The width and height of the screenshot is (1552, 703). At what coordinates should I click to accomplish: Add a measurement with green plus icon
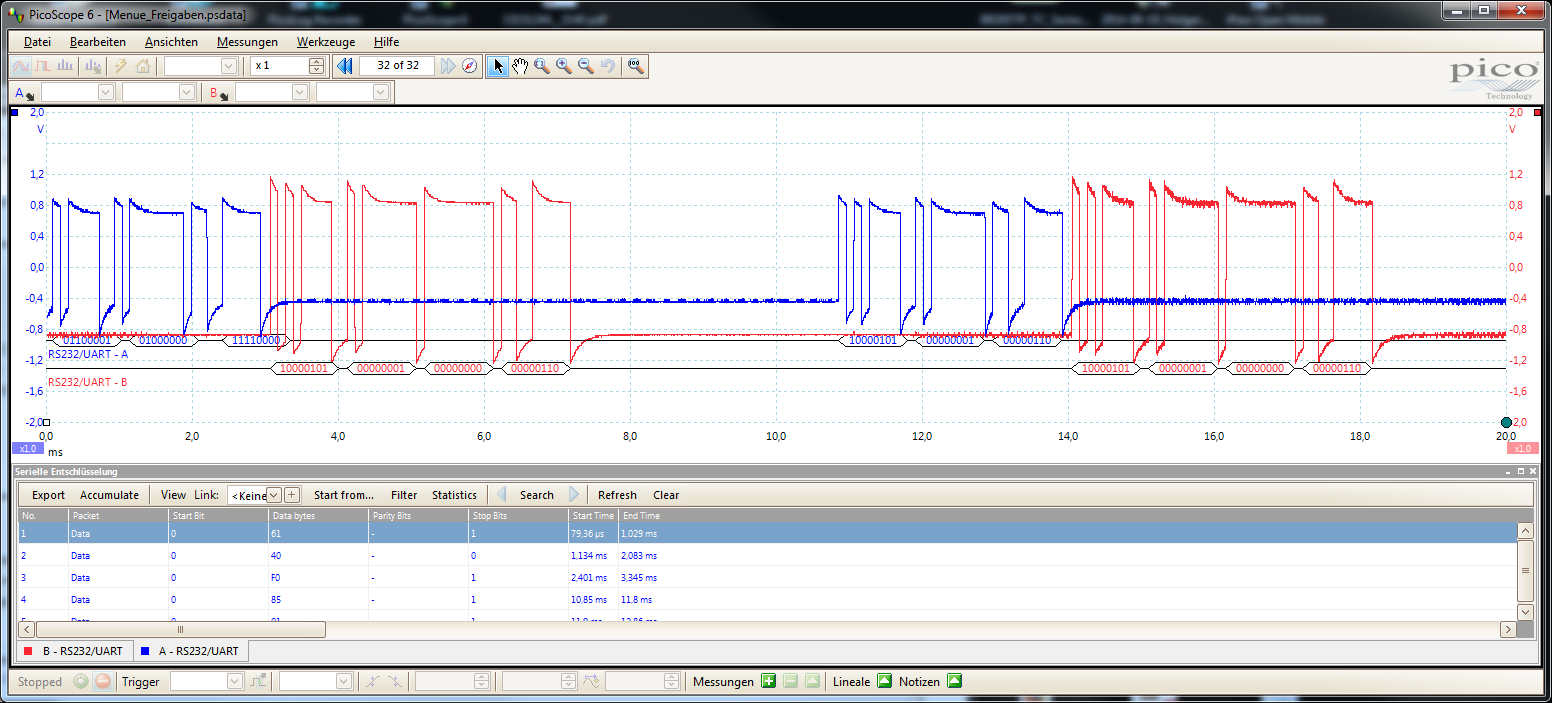pos(768,682)
